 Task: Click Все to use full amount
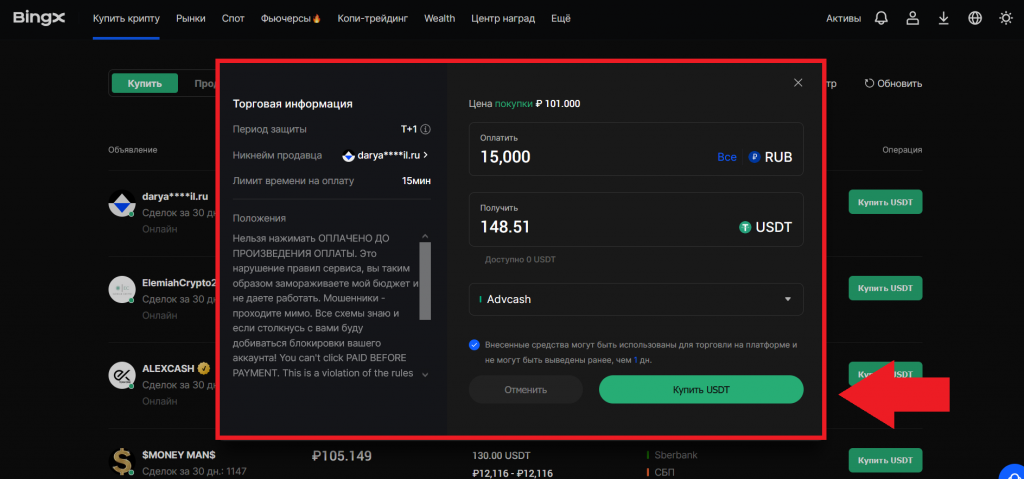pos(727,157)
